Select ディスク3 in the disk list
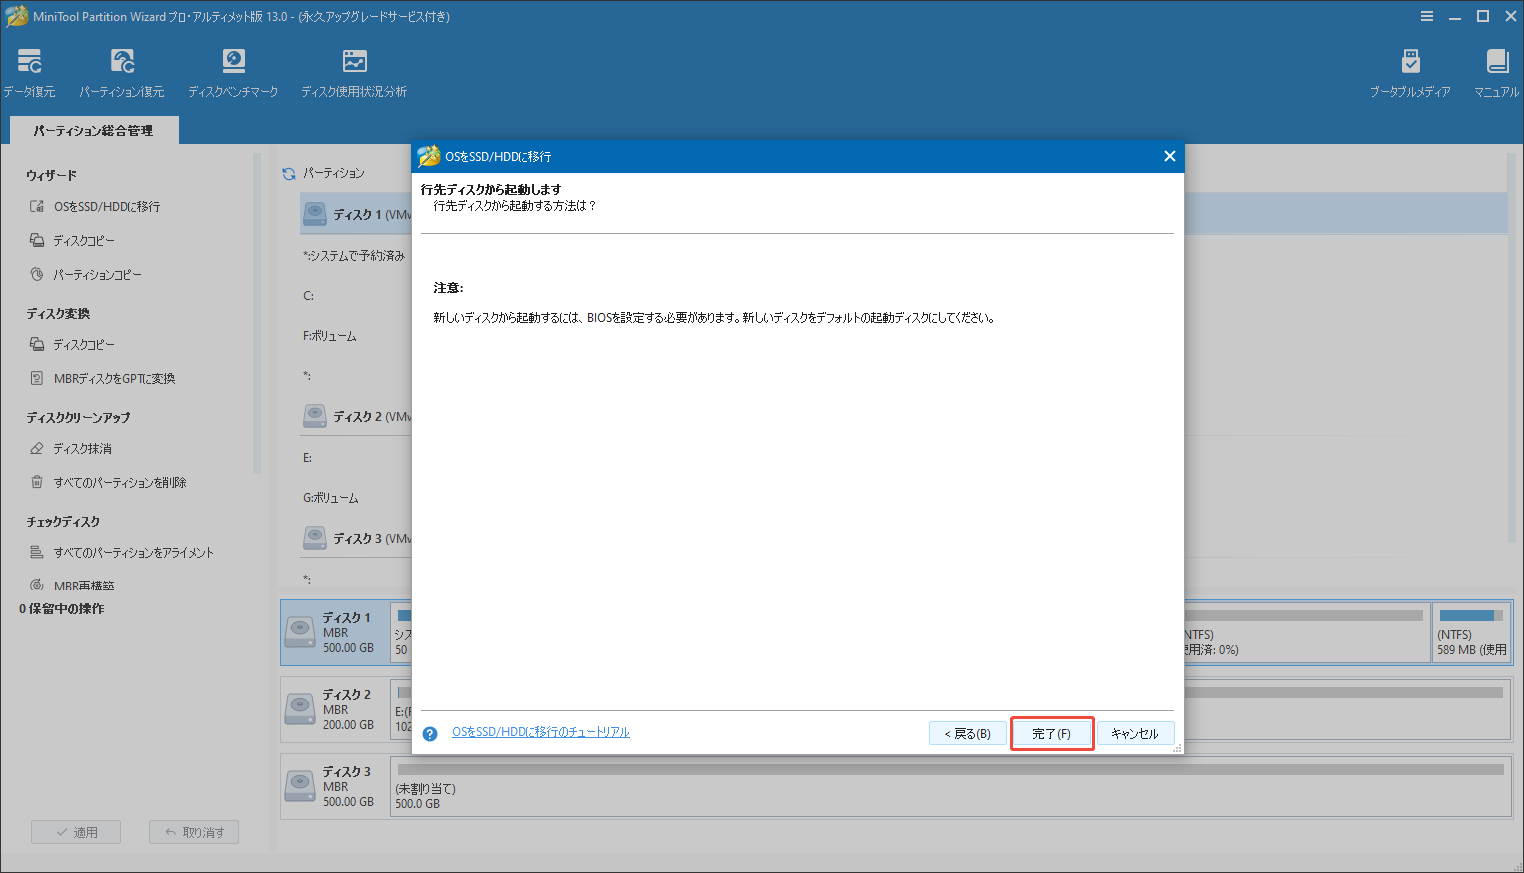This screenshot has height=873, width=1524. pyautogui.click(x=347, y=786)
